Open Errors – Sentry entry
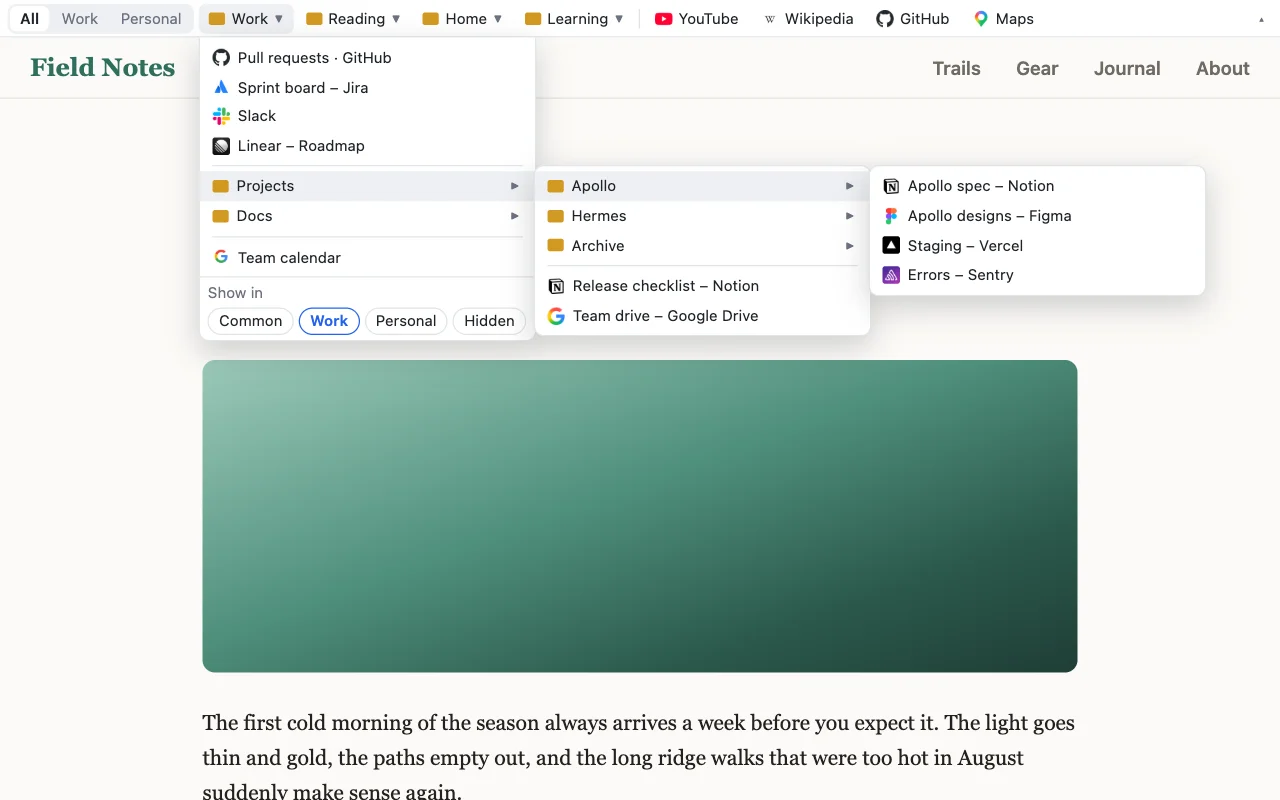Screen dimensions: 1280x800 [x=1037, y=275]
